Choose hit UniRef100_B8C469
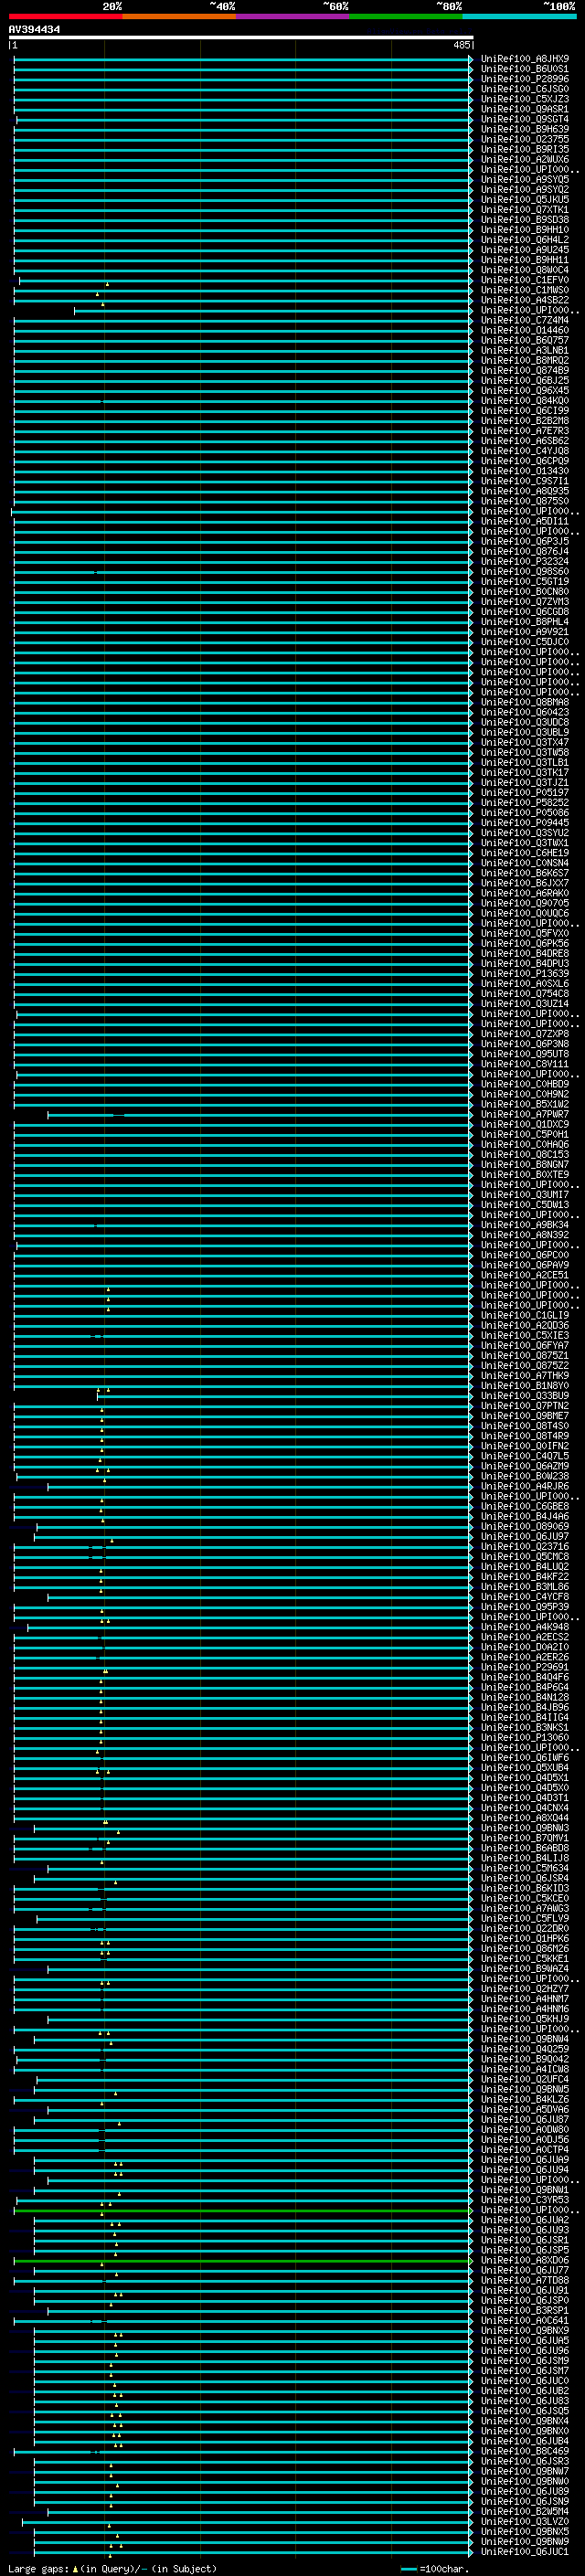This screenshot has width=585, height=2576. pyautogui.click(x=525, y=2452)
